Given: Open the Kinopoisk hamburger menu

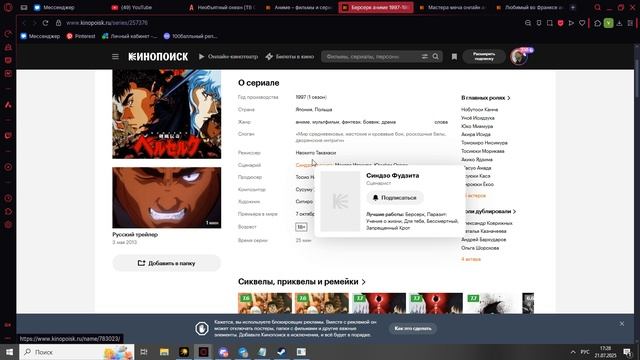Looking at the screenshot, I should pyautogui.click(x=115, y=57).
